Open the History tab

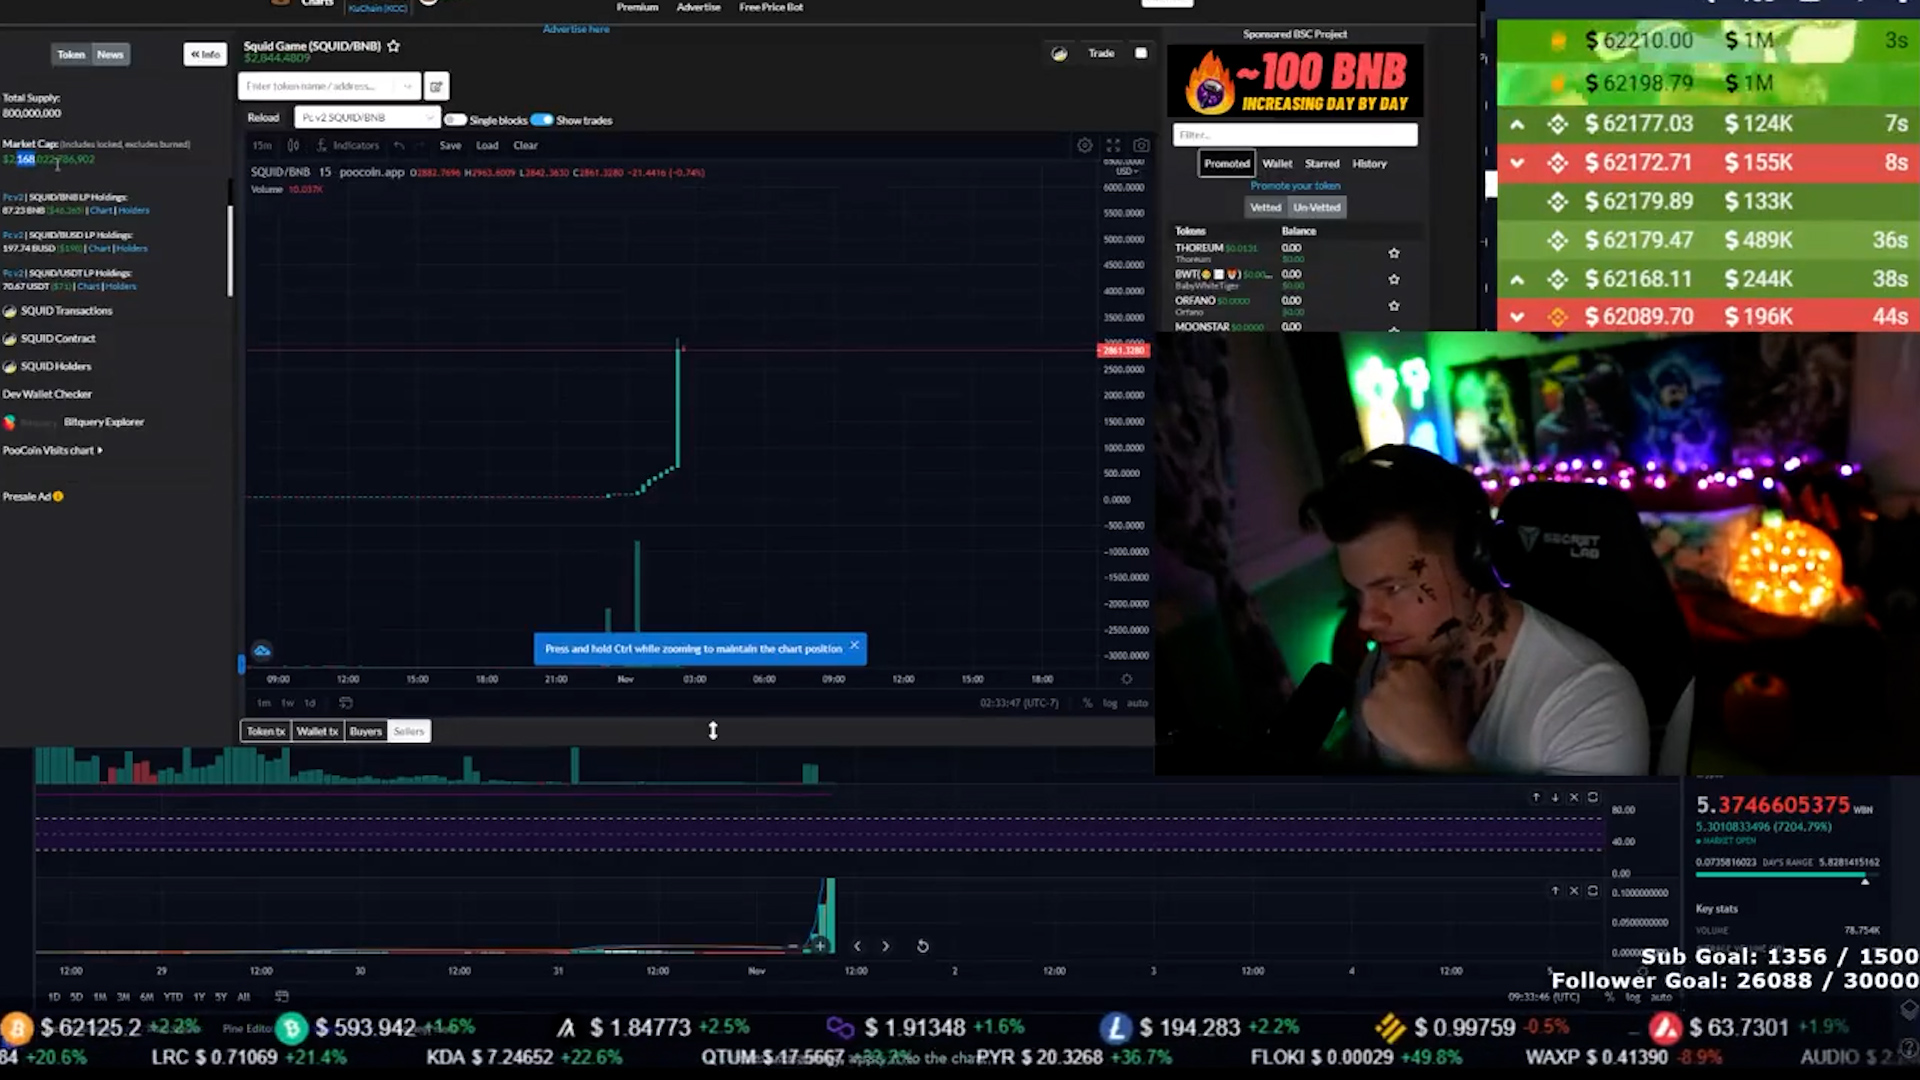tap(1370, 163)
